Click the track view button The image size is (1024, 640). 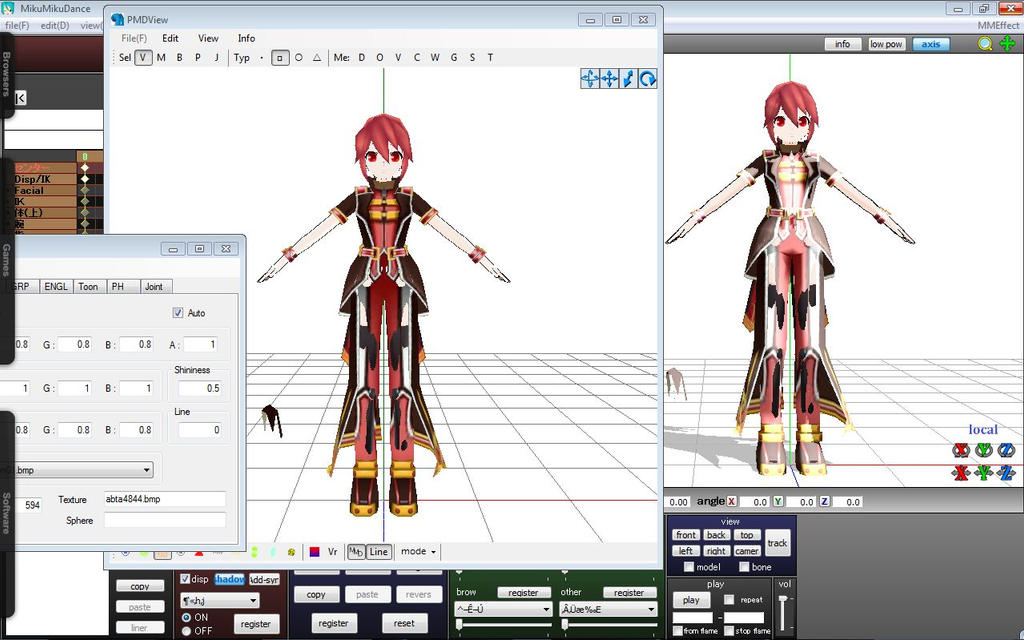pyautogui.click(x=777, y=543)
